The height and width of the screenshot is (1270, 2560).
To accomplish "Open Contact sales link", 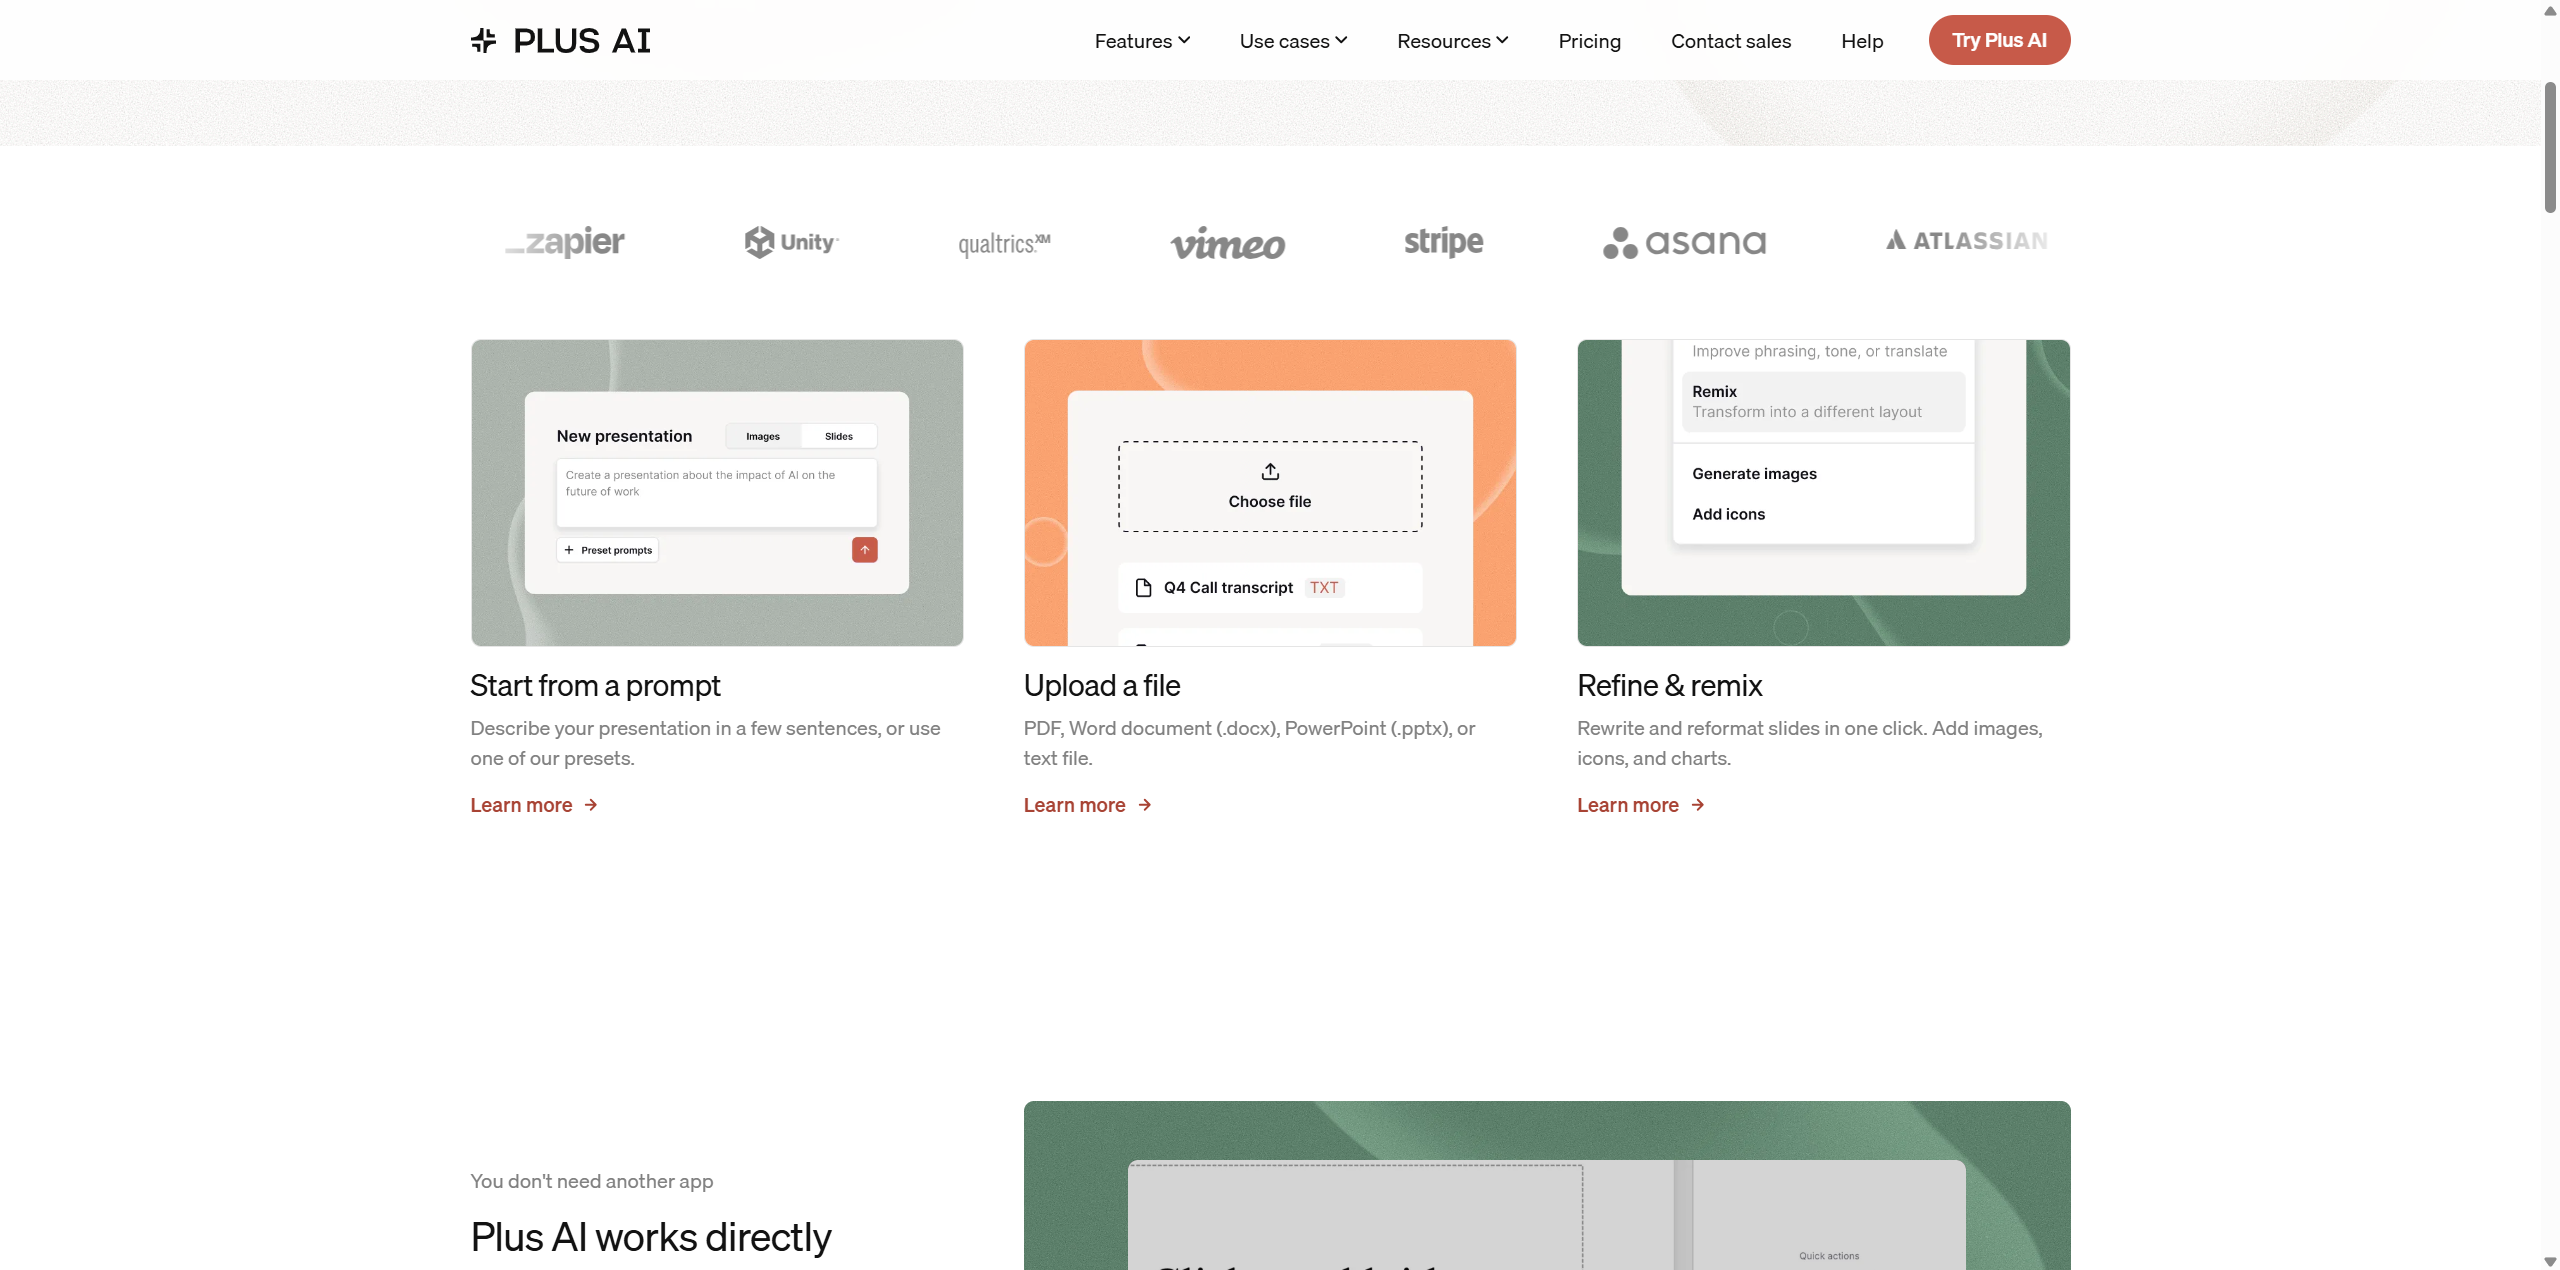I will click(x=1730, y=41).
